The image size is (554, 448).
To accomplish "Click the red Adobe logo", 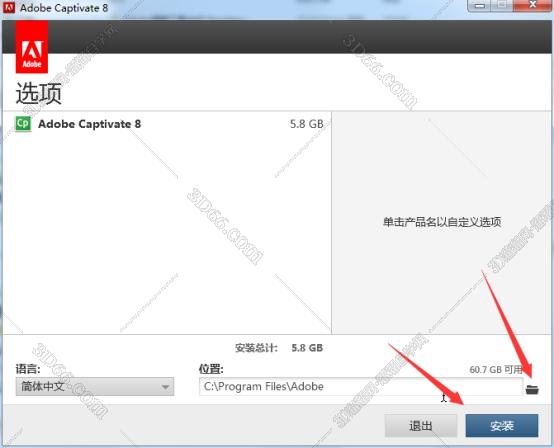I will click(x=32, y=47).
